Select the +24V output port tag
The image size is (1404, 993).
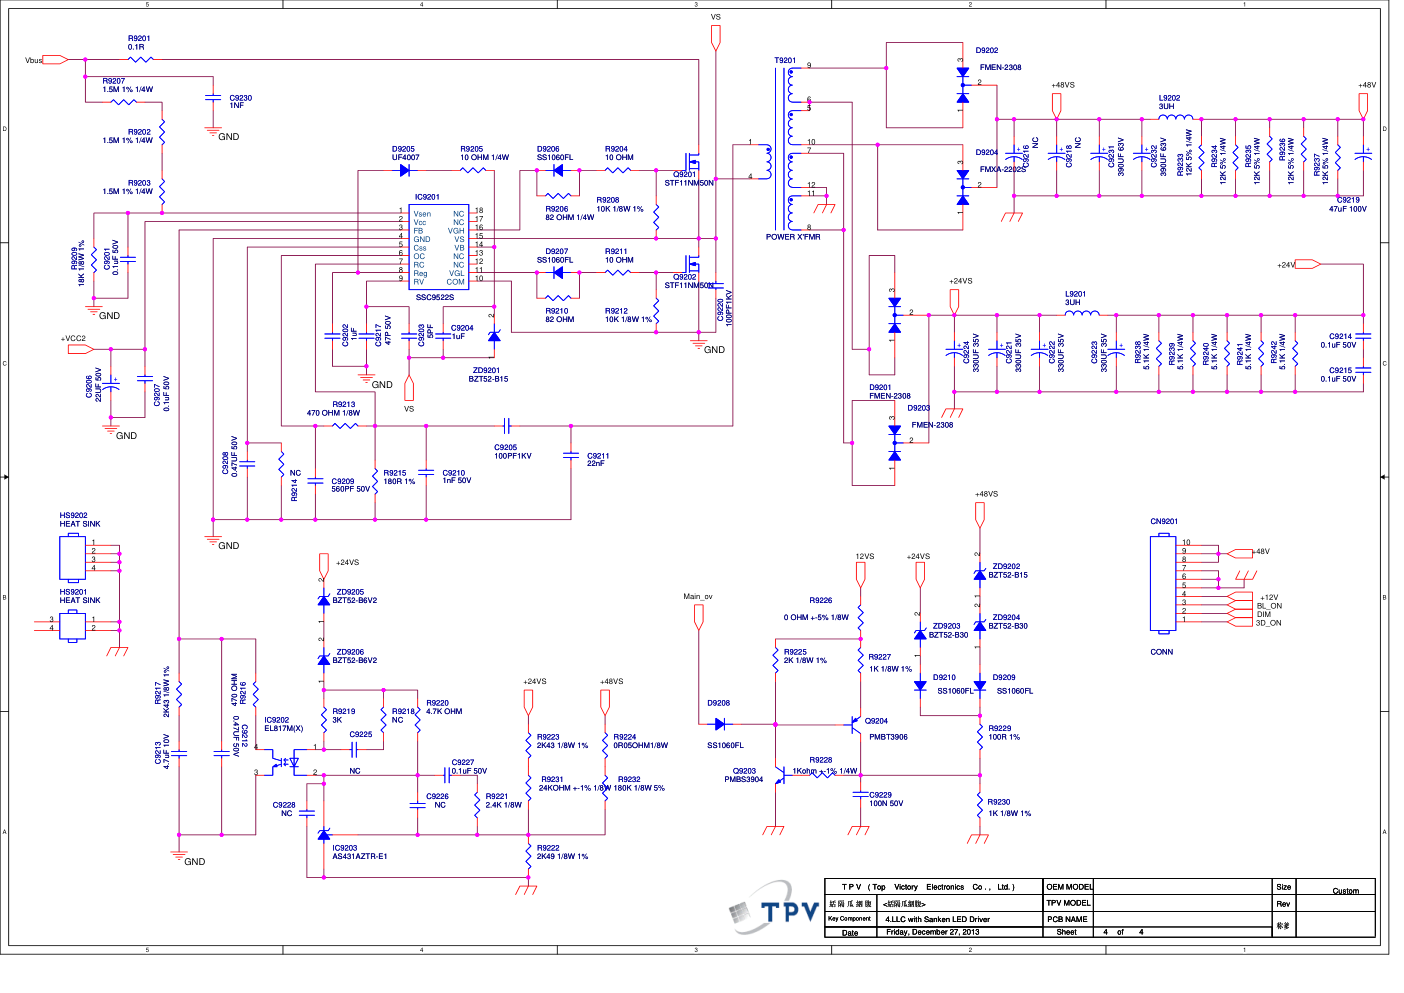pyautogui.click(x=1308, y=265)
